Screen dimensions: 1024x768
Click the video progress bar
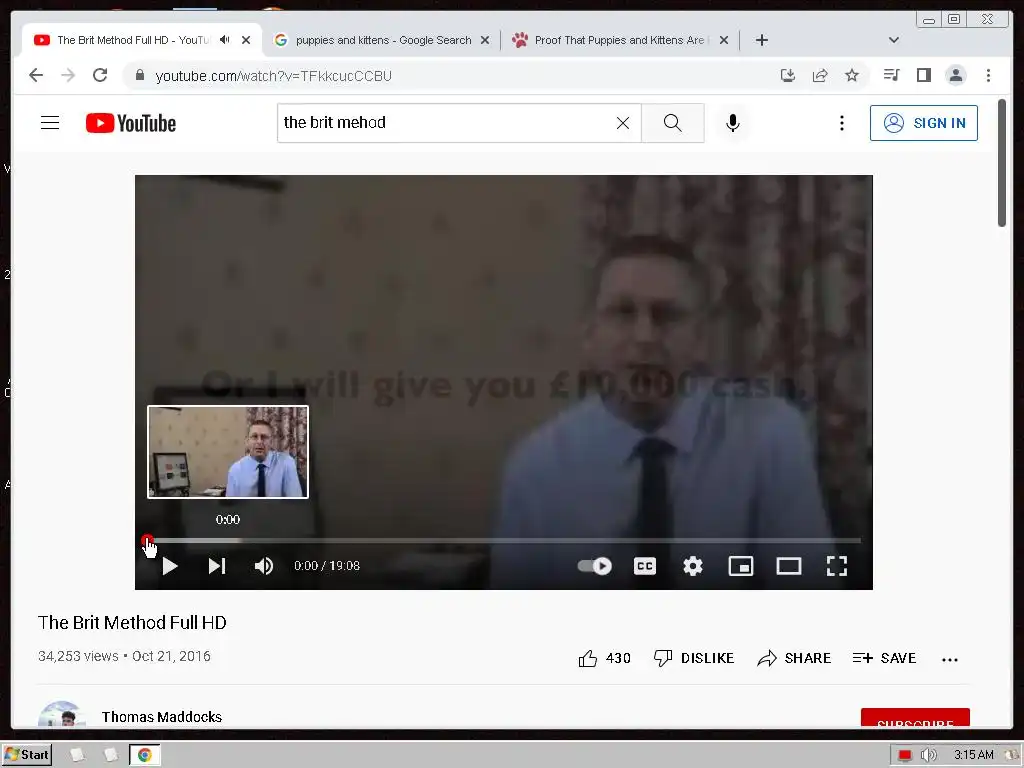pos(504,541)
